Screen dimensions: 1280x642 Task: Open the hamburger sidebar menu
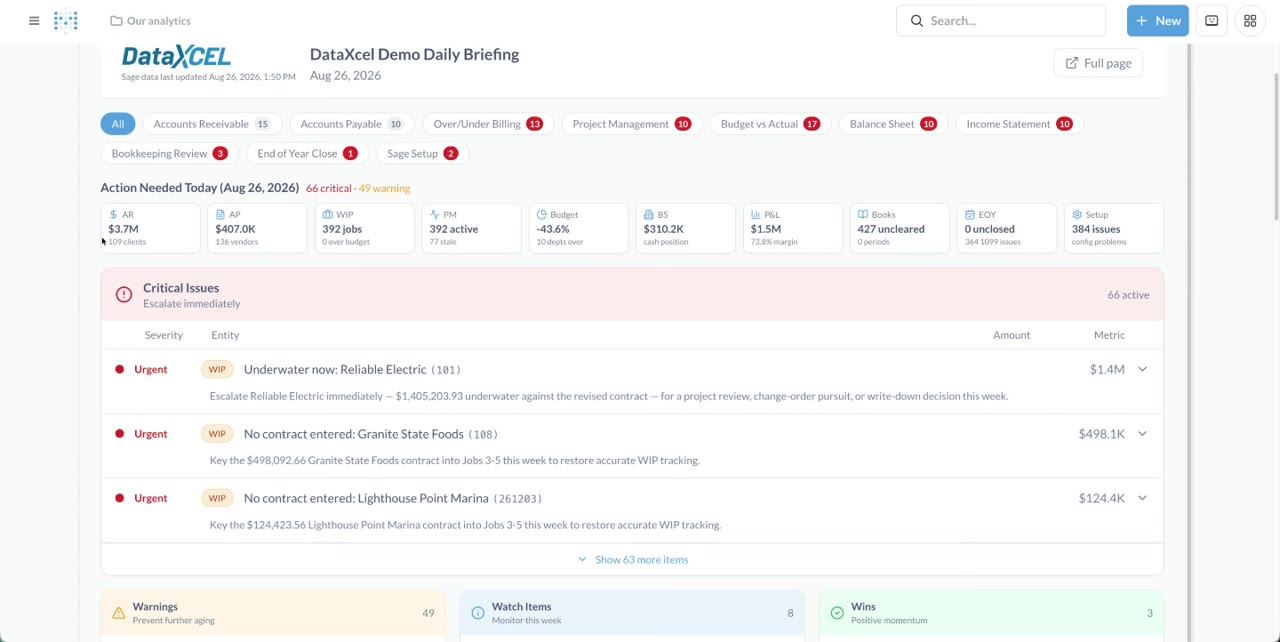coord(34,21)
